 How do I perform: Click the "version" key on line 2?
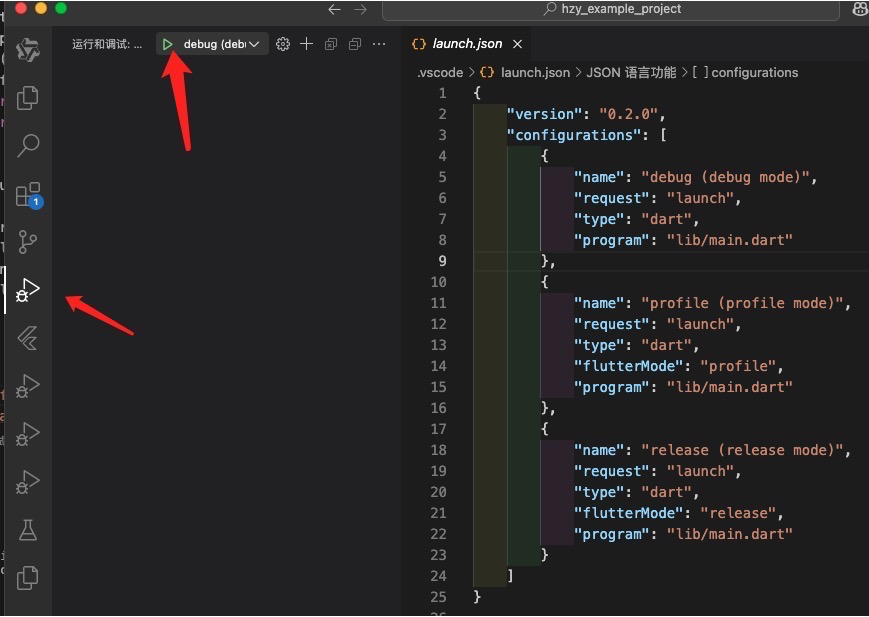(x=544, y=114)
